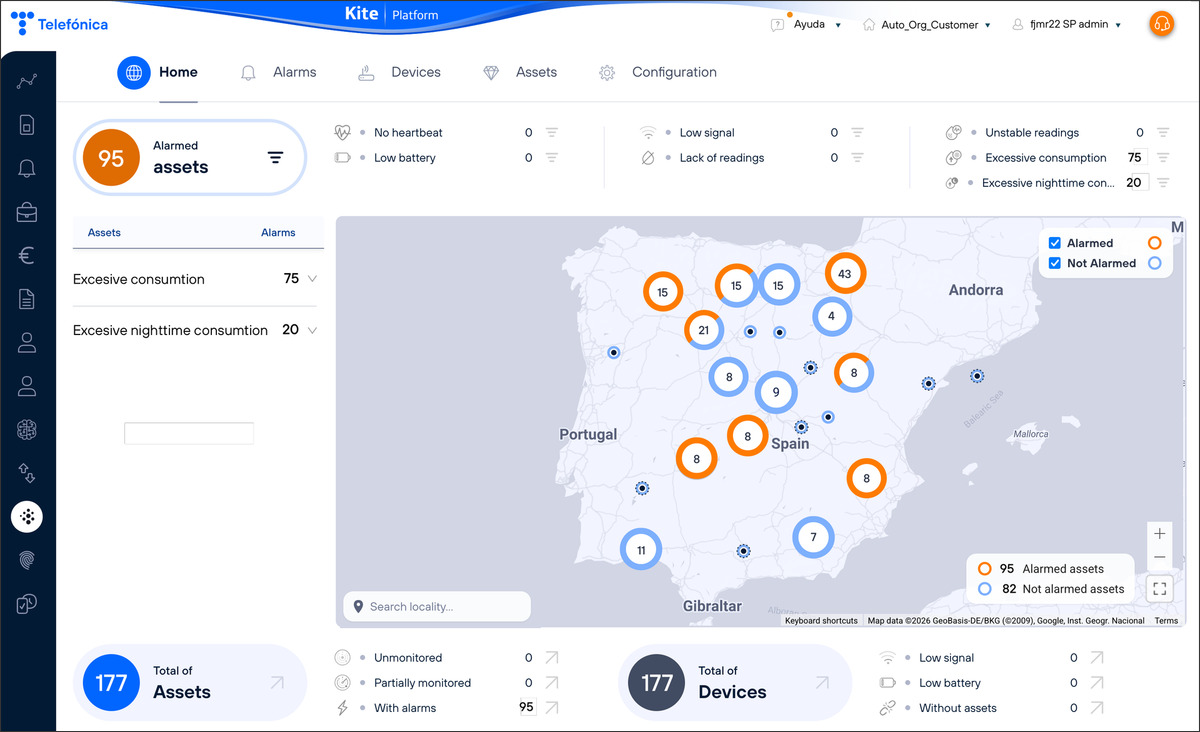Click the empty box below the alarms list

click(x=189, y=433)
